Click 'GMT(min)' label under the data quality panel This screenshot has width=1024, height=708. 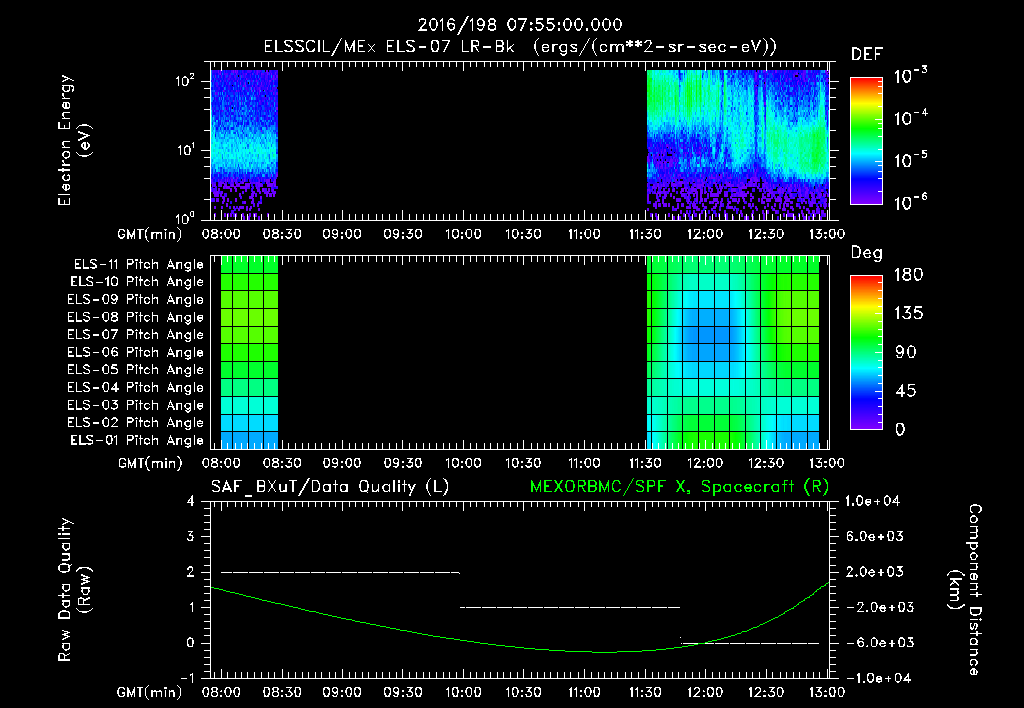pyautogui.click(x=150, y=692)
